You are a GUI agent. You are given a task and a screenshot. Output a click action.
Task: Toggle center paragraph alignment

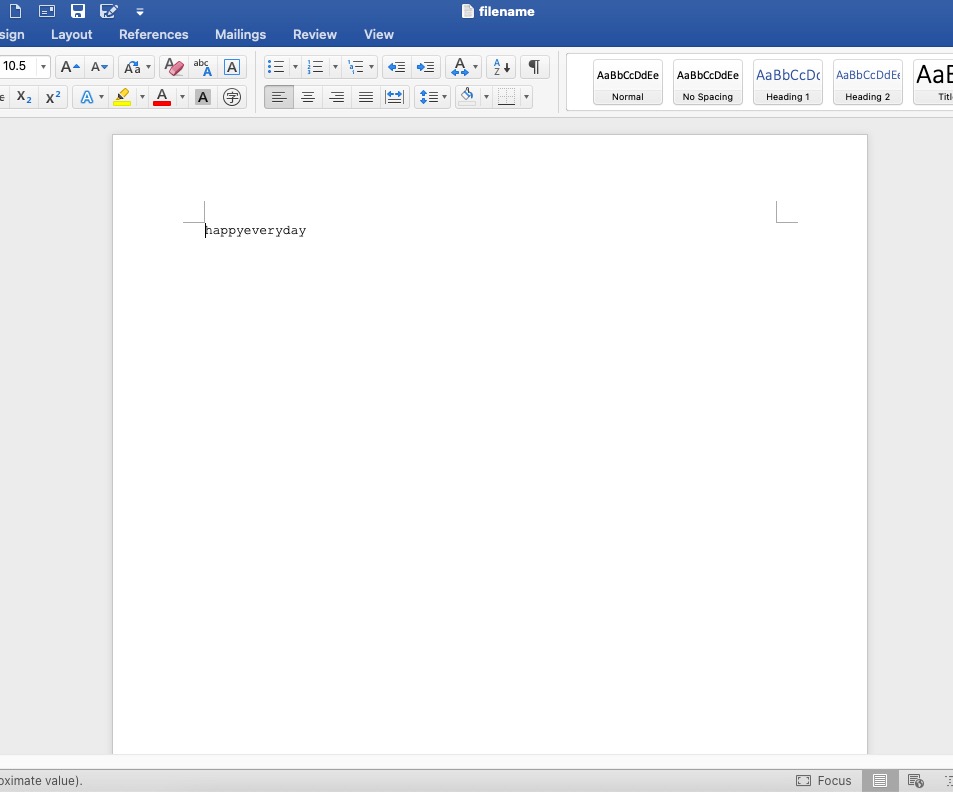308,96
